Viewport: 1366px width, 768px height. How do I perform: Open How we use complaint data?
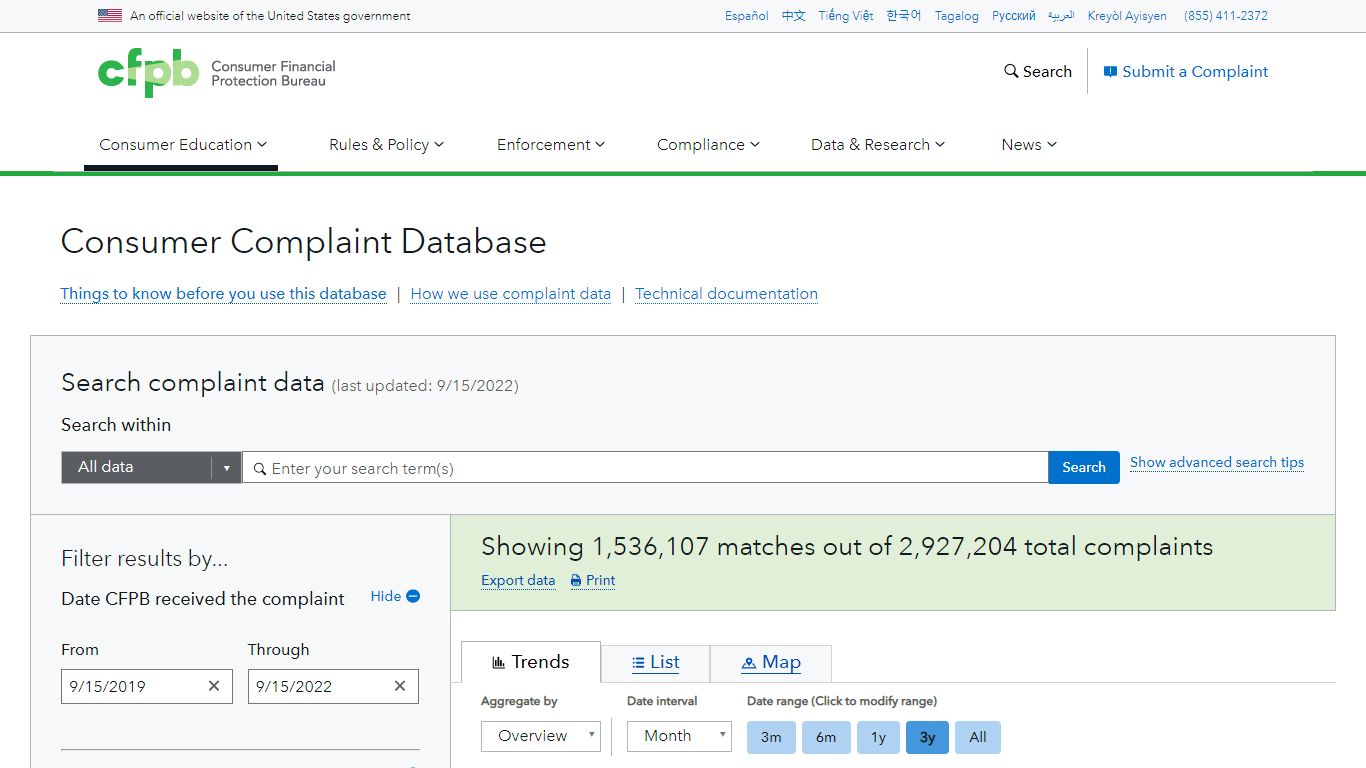[x=511, y=294]
